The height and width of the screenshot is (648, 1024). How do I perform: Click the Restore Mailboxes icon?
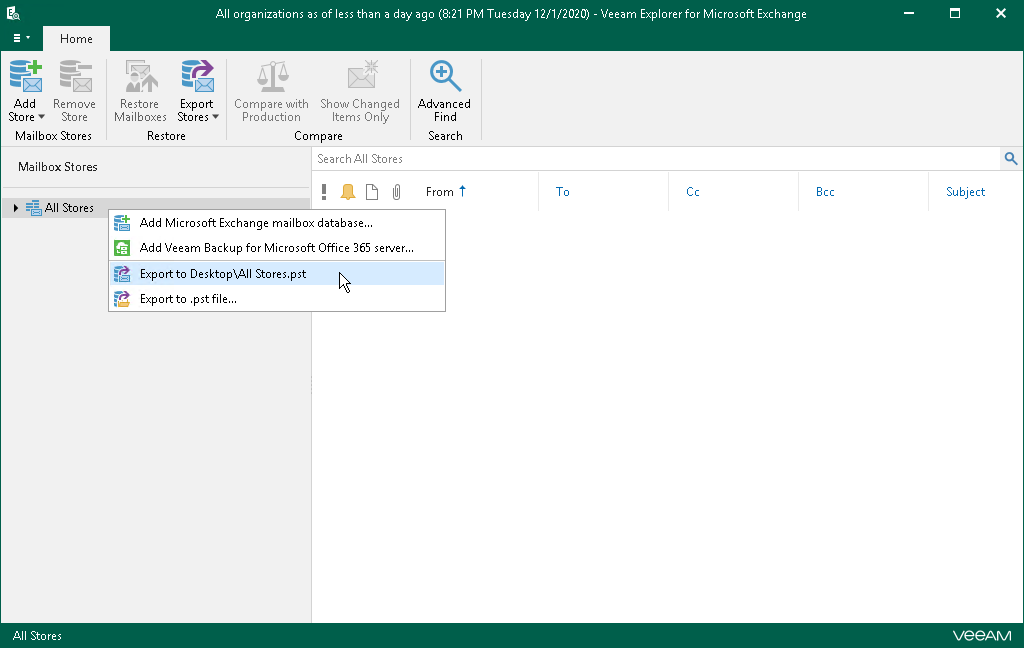pyautogui.click(x=140, y=76)
